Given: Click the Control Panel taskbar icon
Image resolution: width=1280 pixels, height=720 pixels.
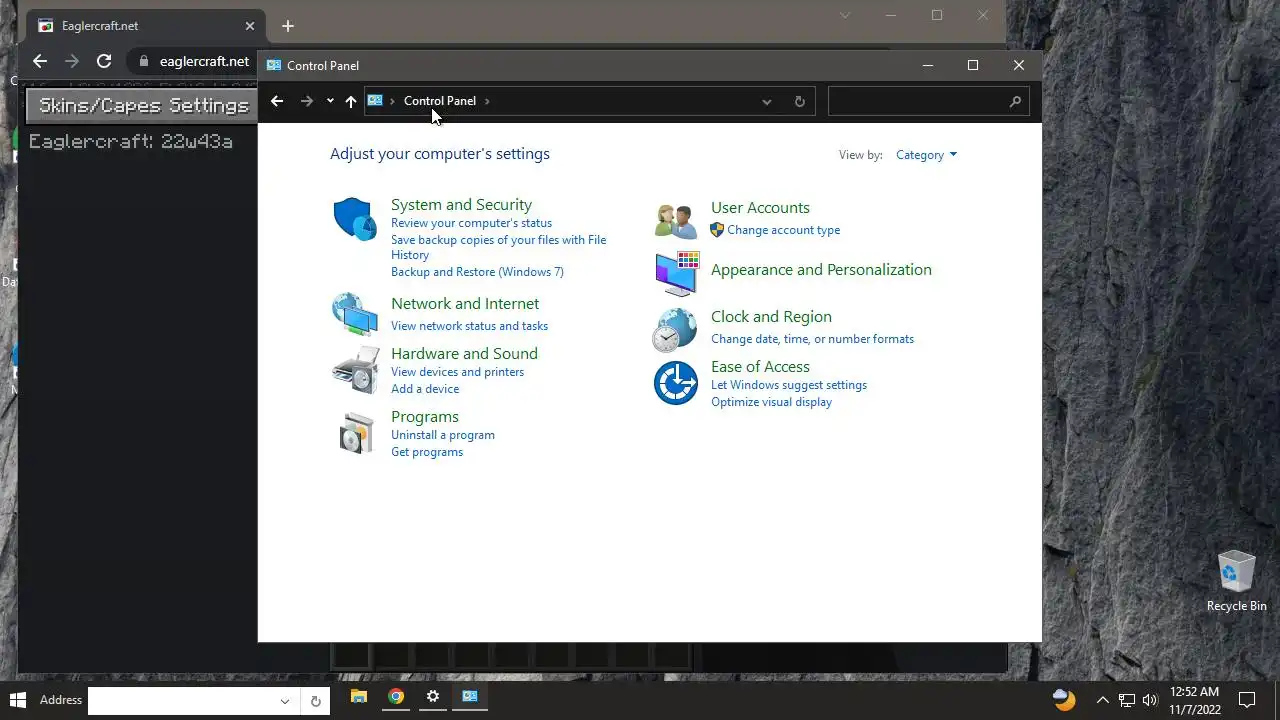Looking at the screenshot, I should (x=470, y=697).
